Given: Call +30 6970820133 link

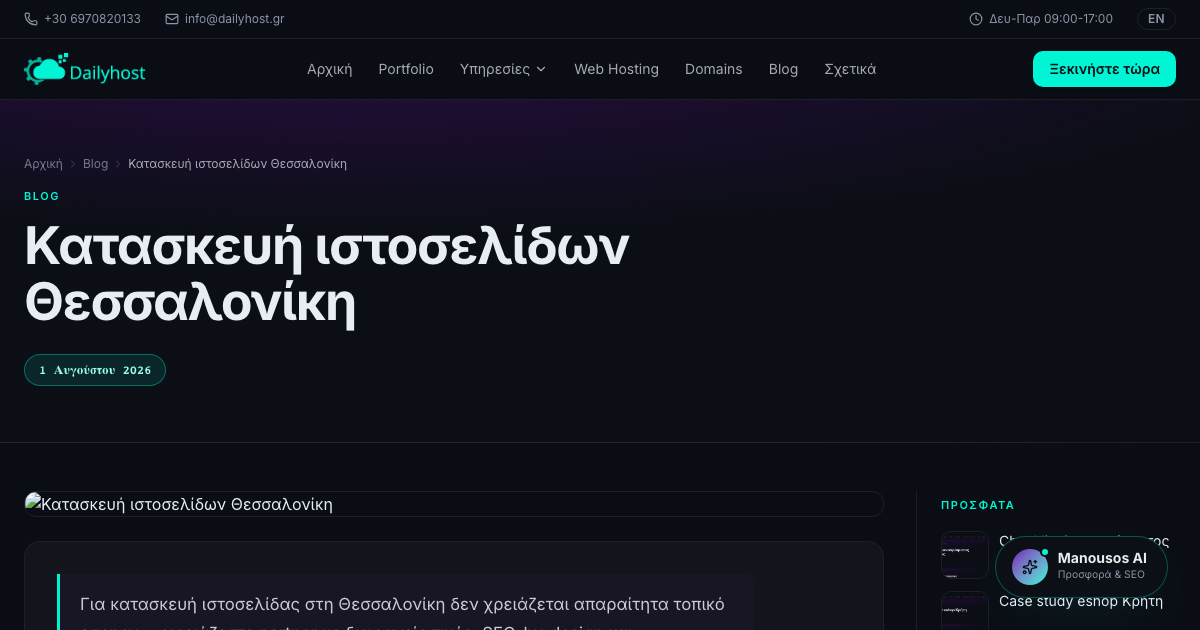Looking at the screenshot, I should [92, 19].
